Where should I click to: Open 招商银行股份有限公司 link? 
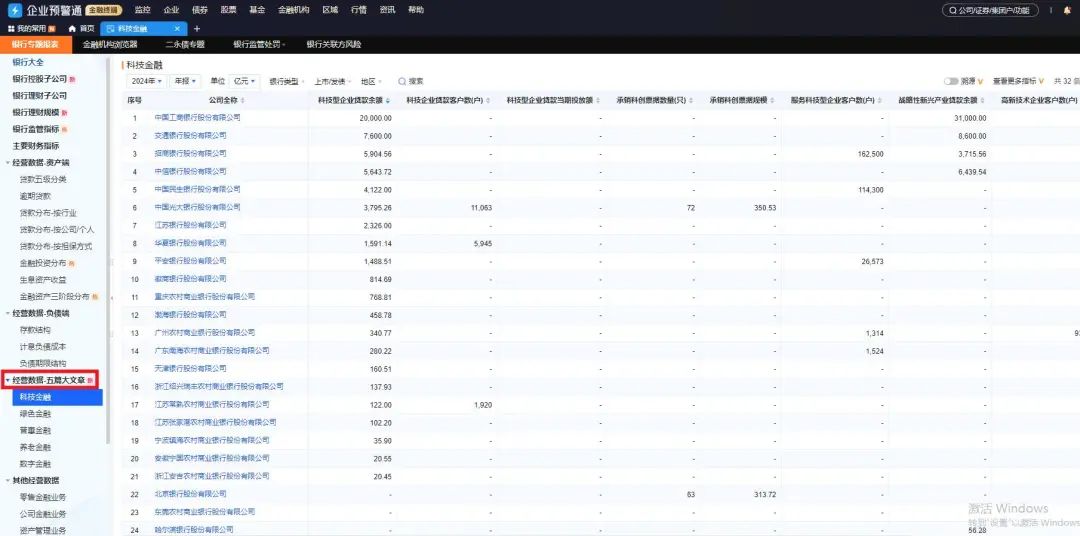[190, 154]
